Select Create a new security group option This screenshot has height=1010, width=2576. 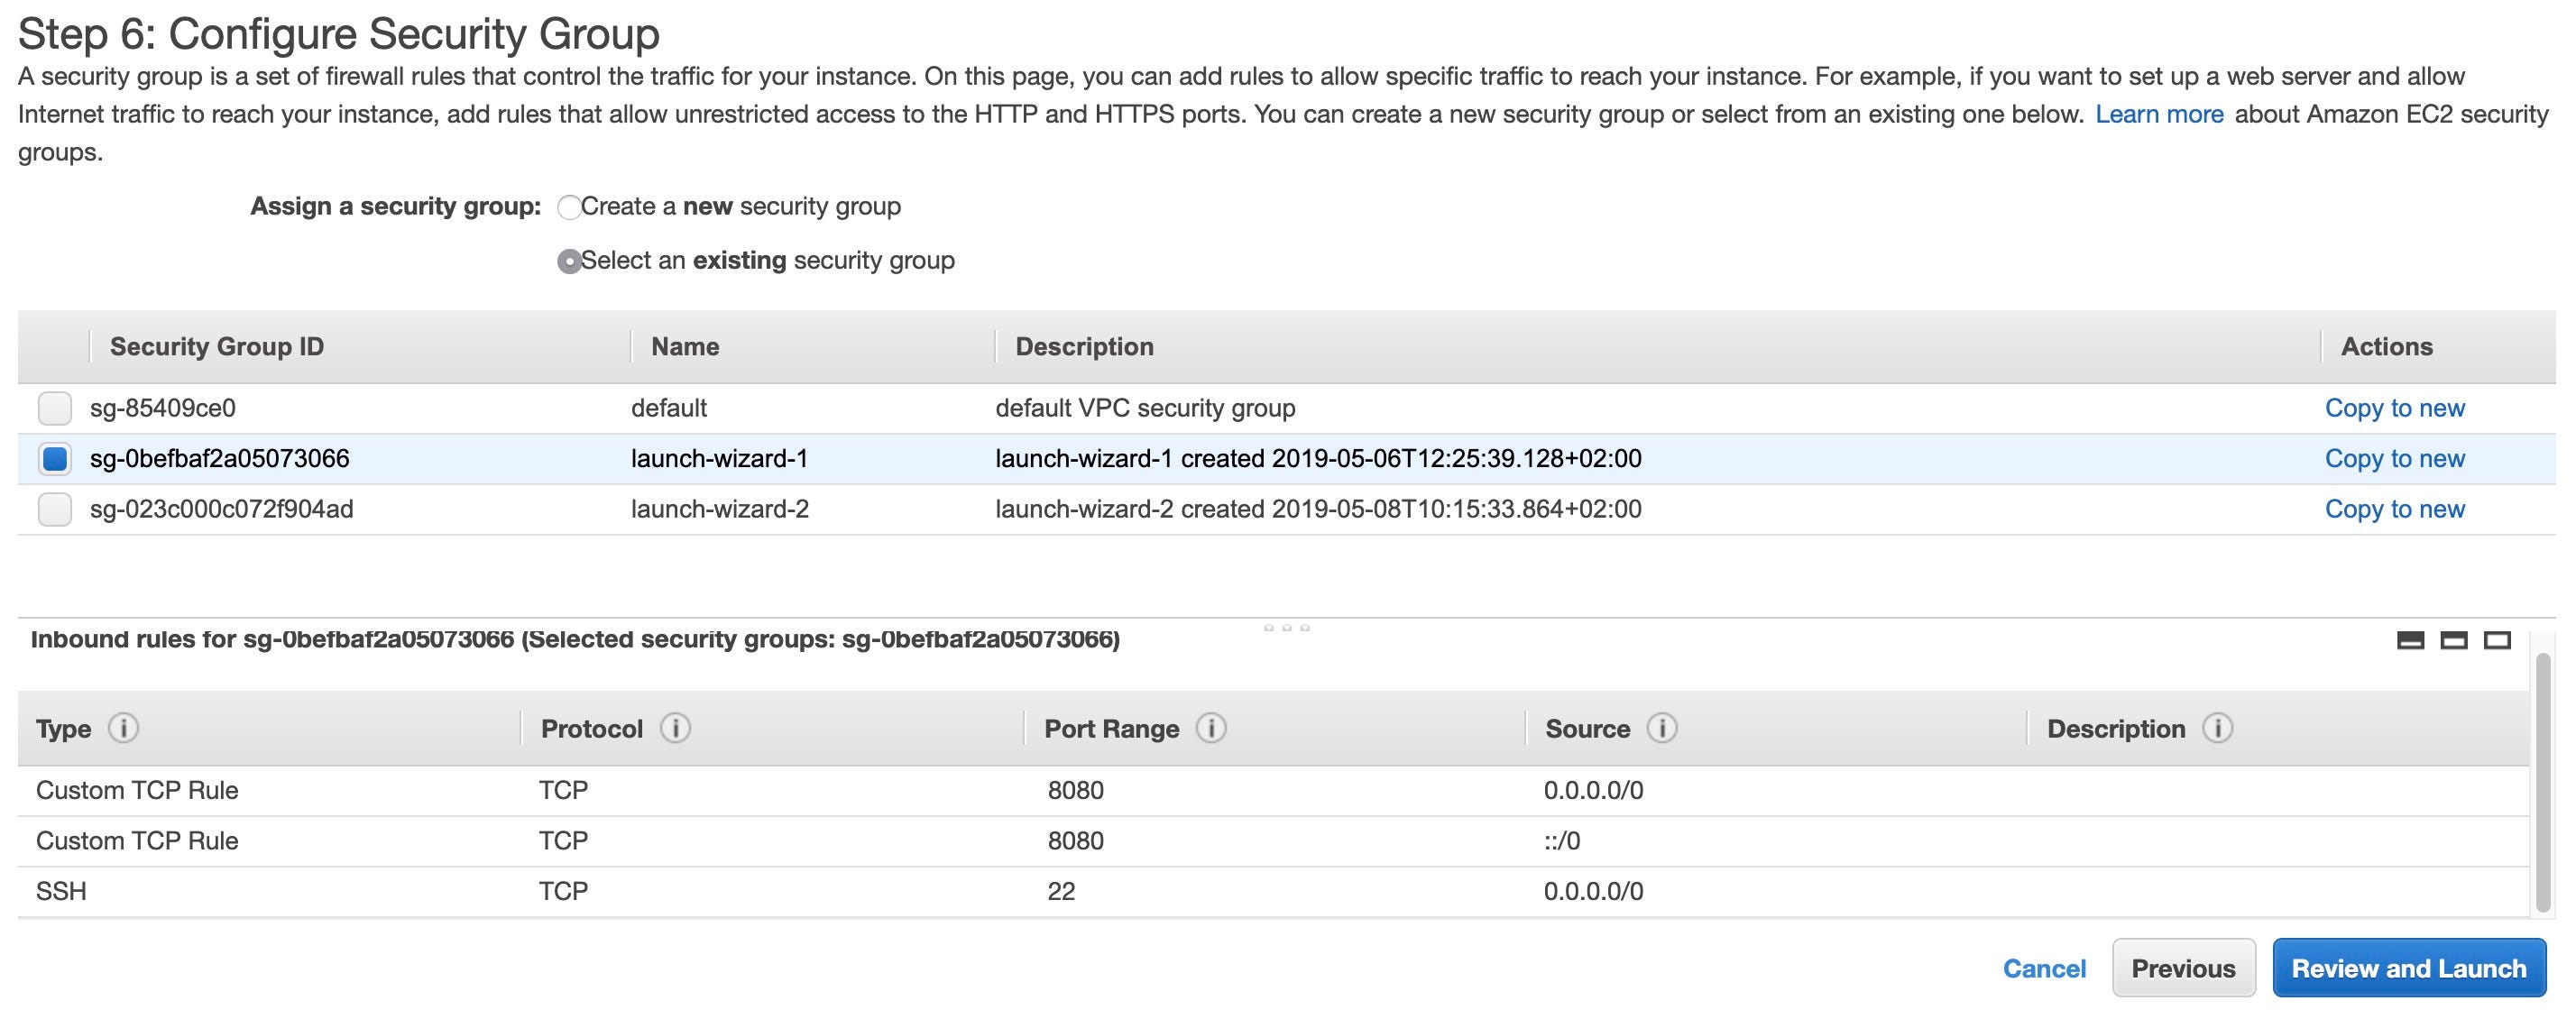click(x=570, y=207)
